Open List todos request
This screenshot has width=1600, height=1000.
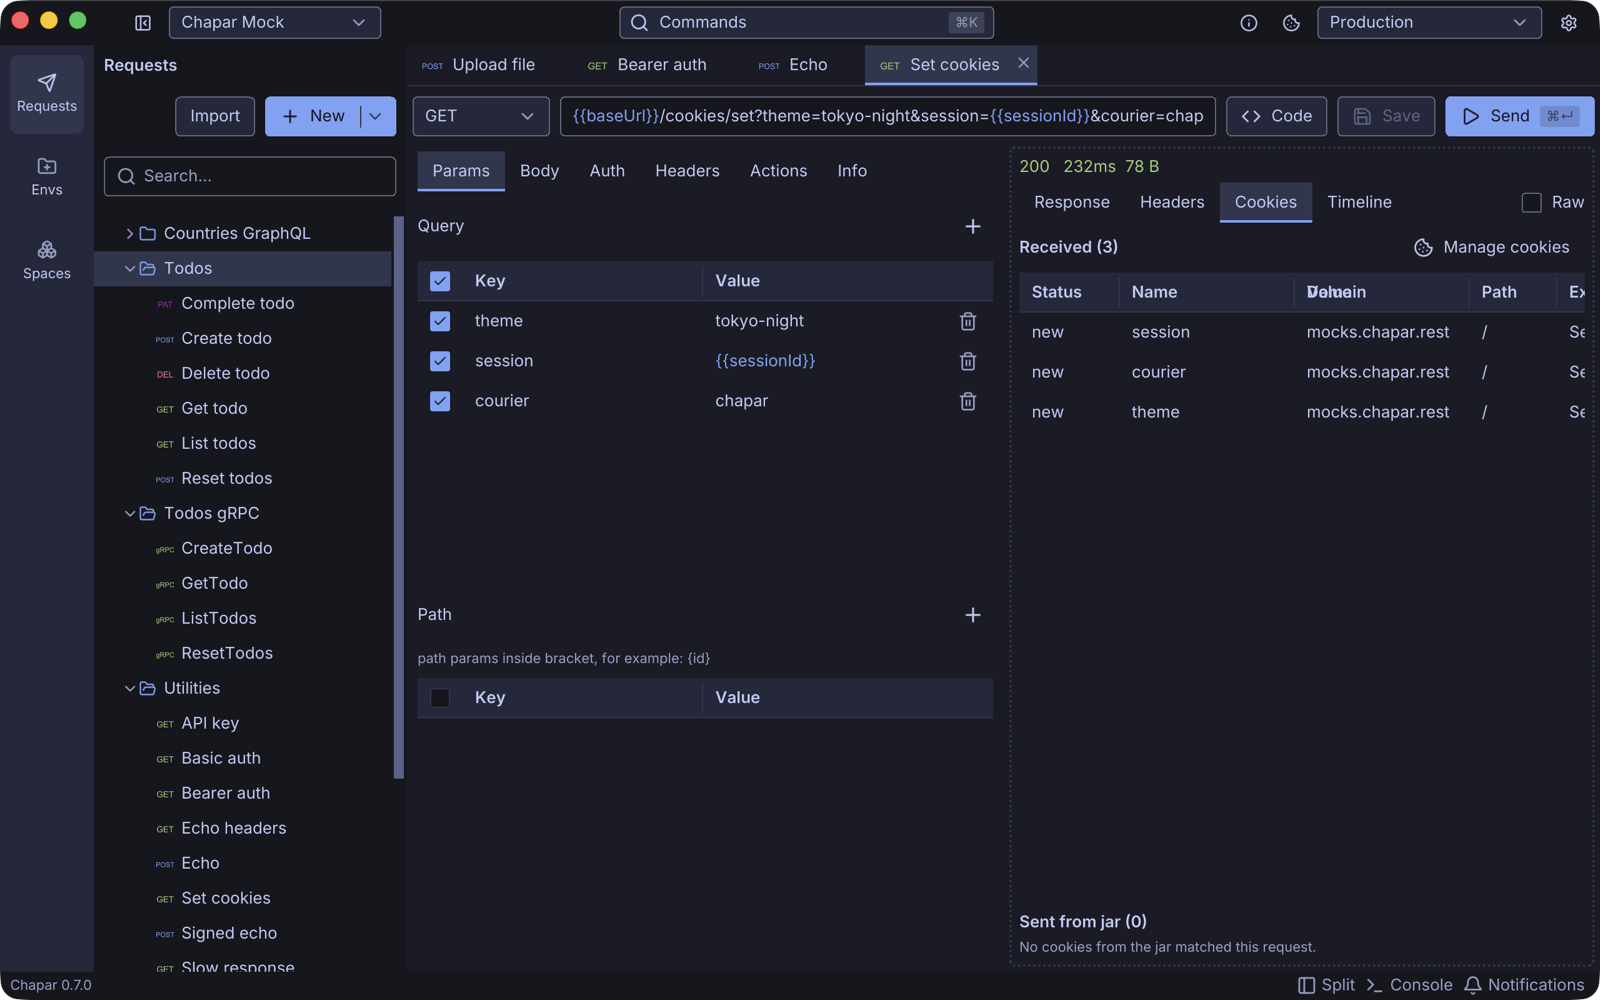point(242,443)
